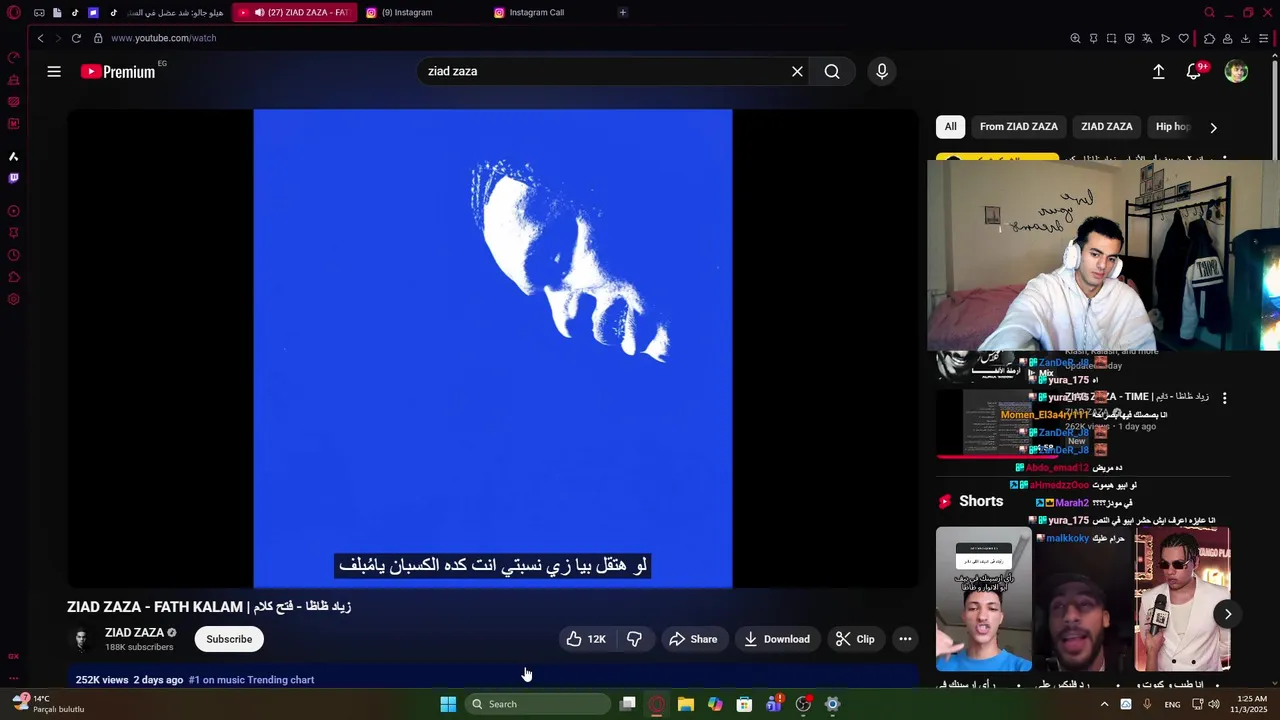Open the trending music chart link
The height and width of the screenshot is (720, 1280).
251,680
